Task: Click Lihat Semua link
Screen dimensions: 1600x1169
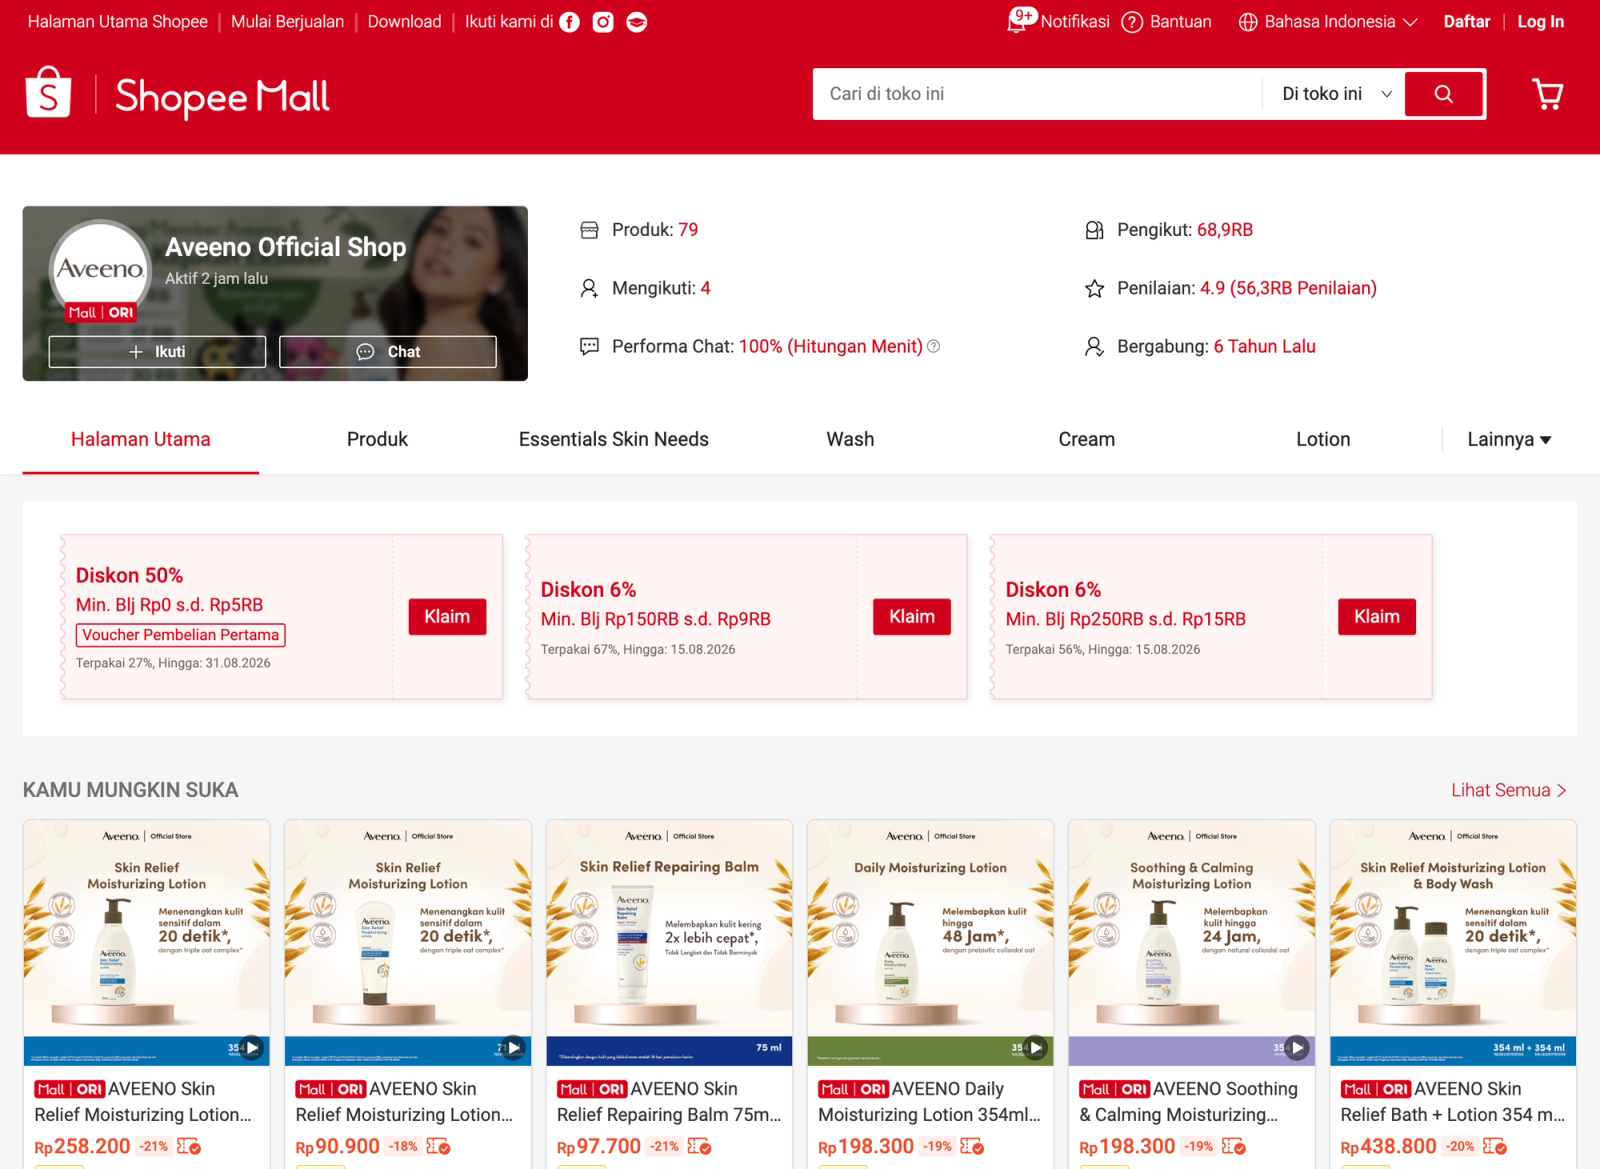Action: click(1509, 790)
